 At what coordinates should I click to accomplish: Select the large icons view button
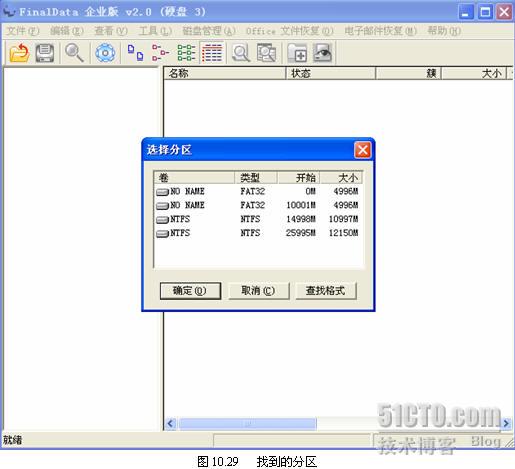tap(135, 53)
